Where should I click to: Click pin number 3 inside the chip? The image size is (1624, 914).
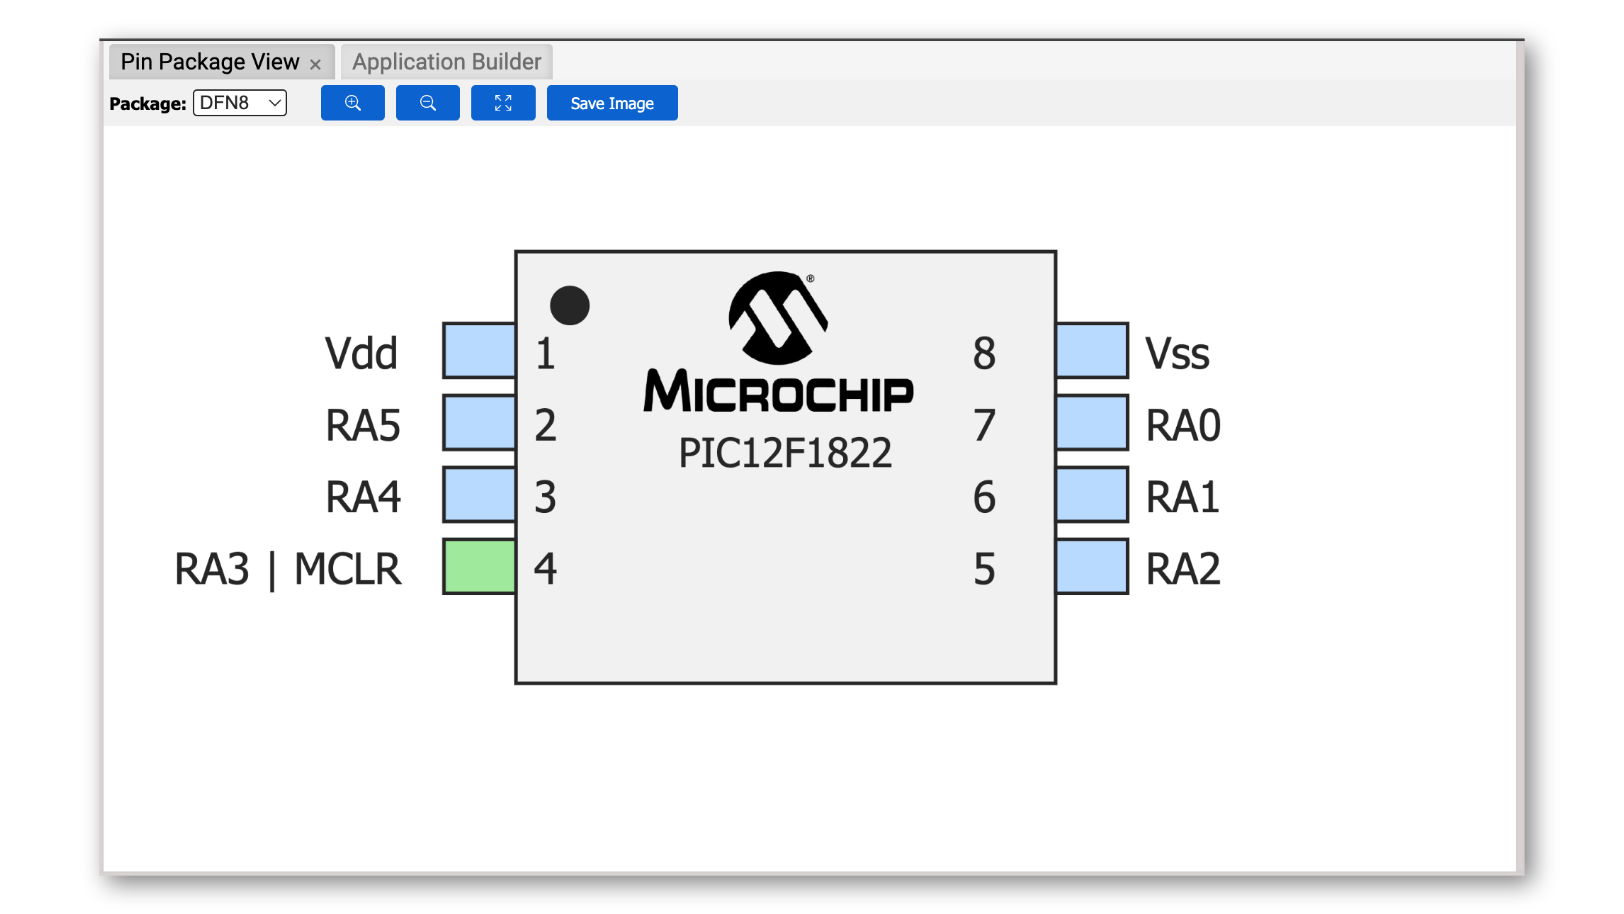pyautogui.click(x=545, y=497)
